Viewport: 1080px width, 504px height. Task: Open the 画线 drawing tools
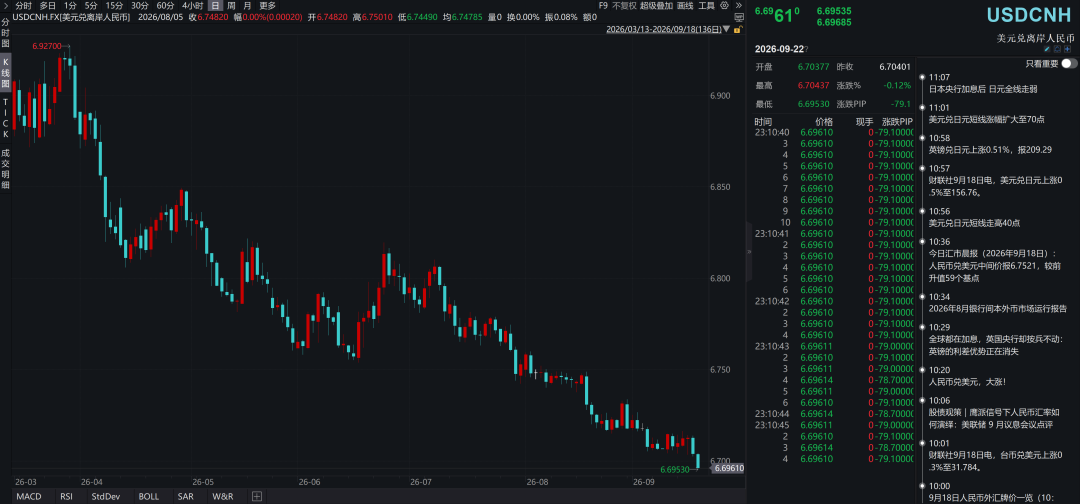pos(685,6)
